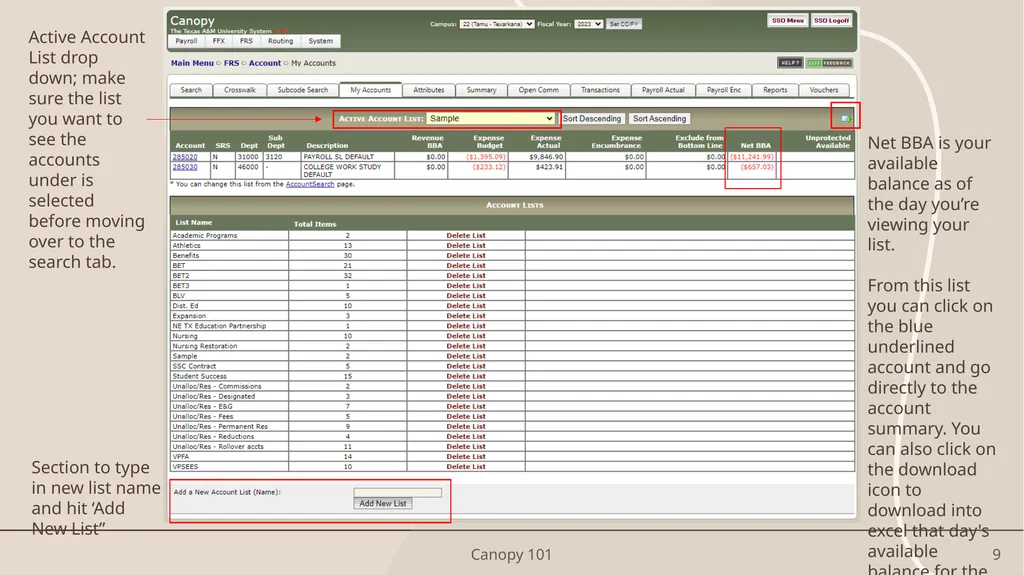Switch to the Crosswalk tab
Image resolution: width=1024 pixels, height=575 pixels.
(x=240, y=90)
